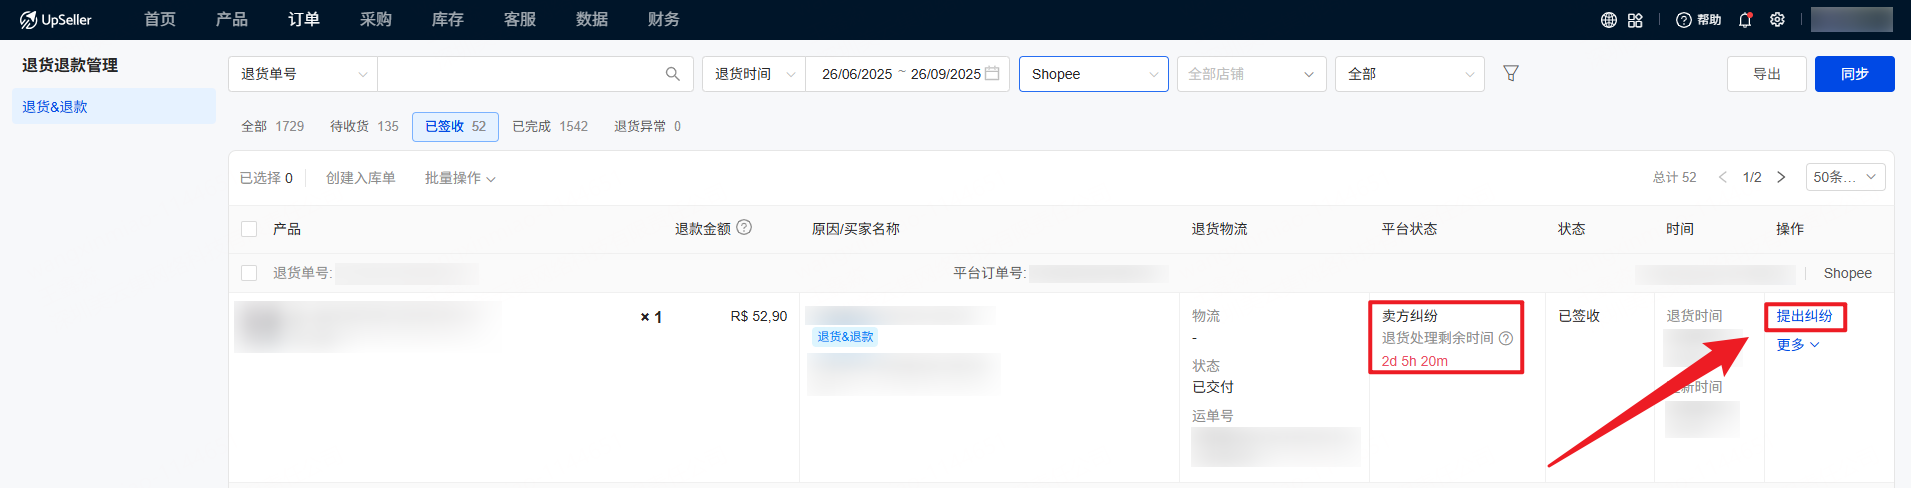Open the 订单 menu
Image resolution: width=1911 pixels, height=488 pixels.
[x=304, y=20]
